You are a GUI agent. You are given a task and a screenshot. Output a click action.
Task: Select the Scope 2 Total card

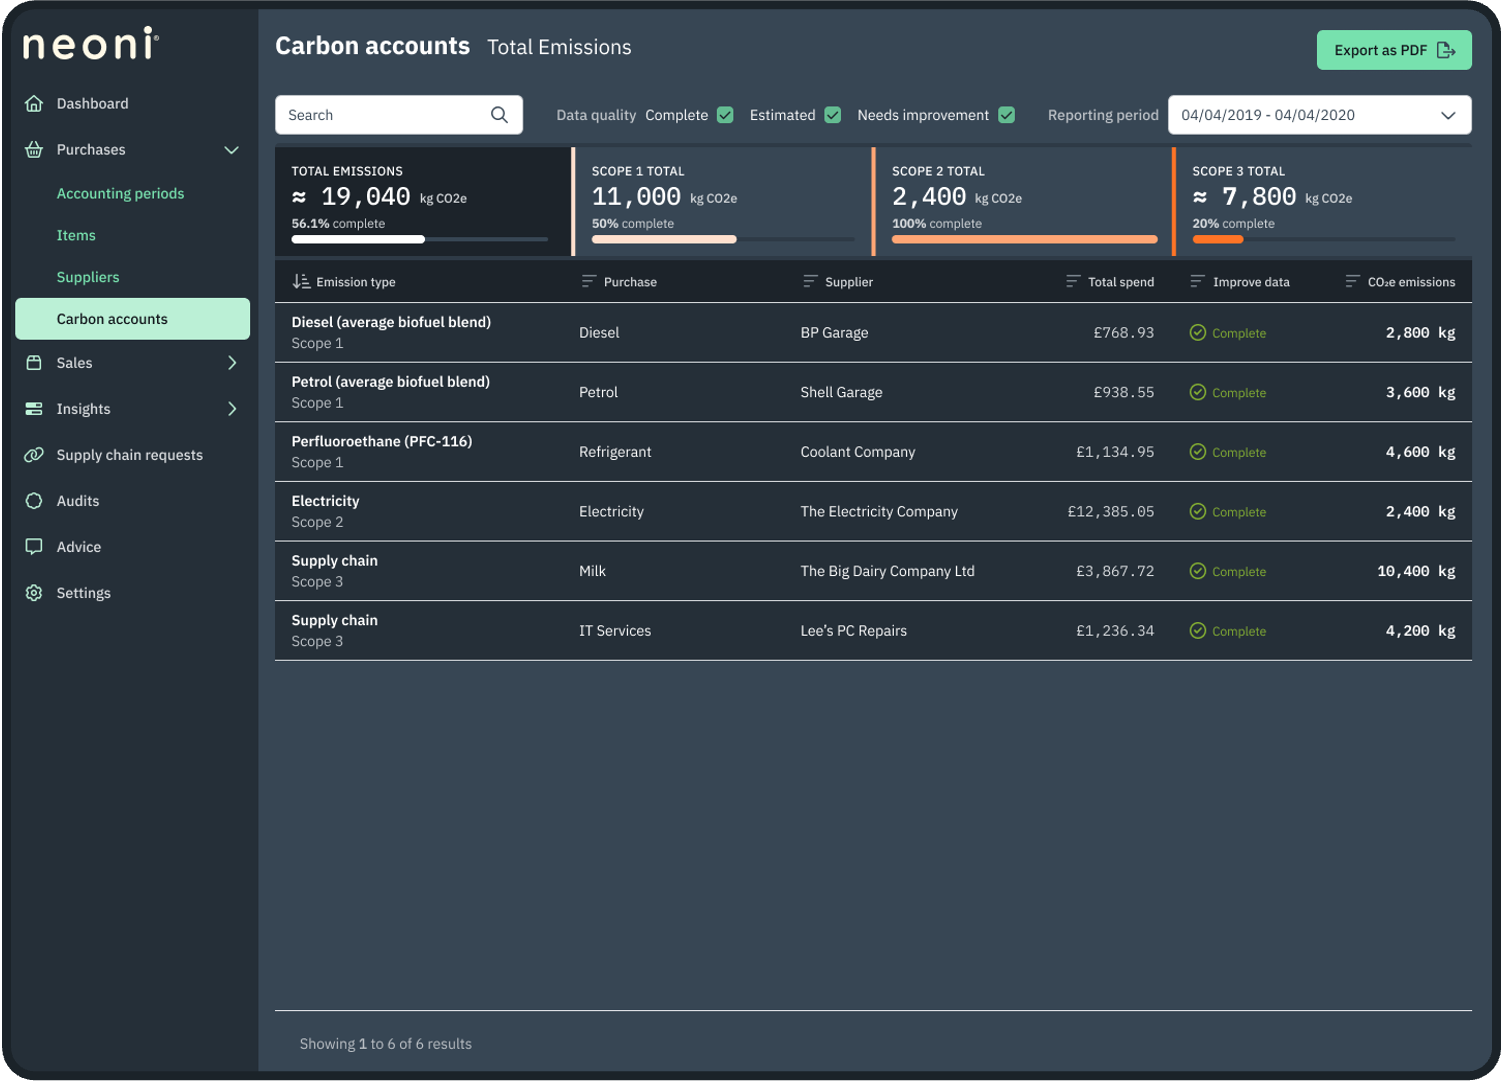[1022, 202]
